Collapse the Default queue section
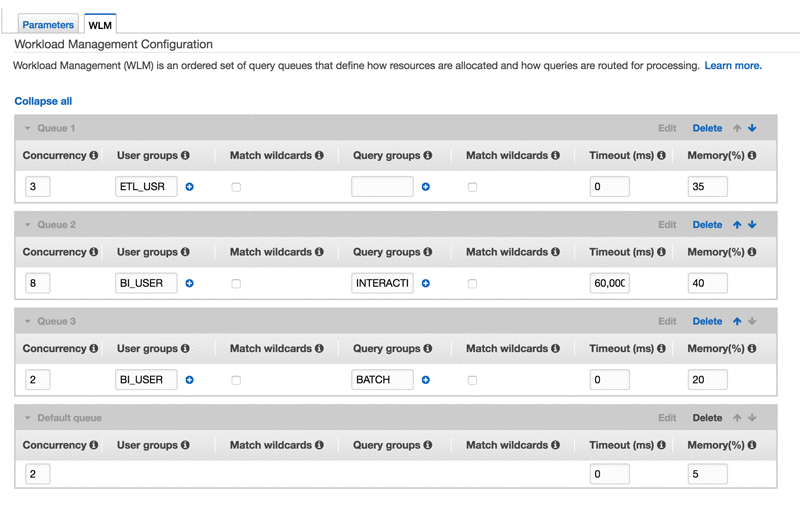 coord(28,418)
